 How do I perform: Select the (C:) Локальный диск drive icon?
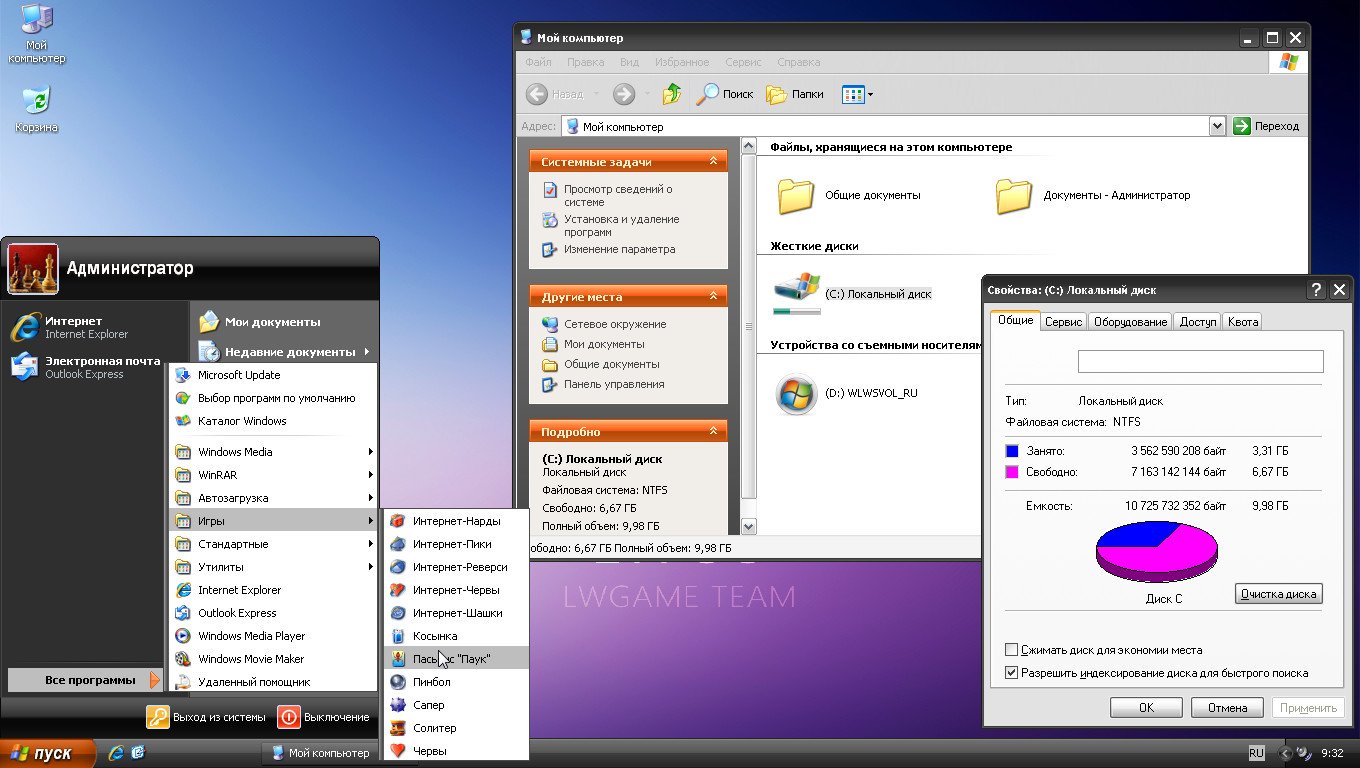pos(796,292)
